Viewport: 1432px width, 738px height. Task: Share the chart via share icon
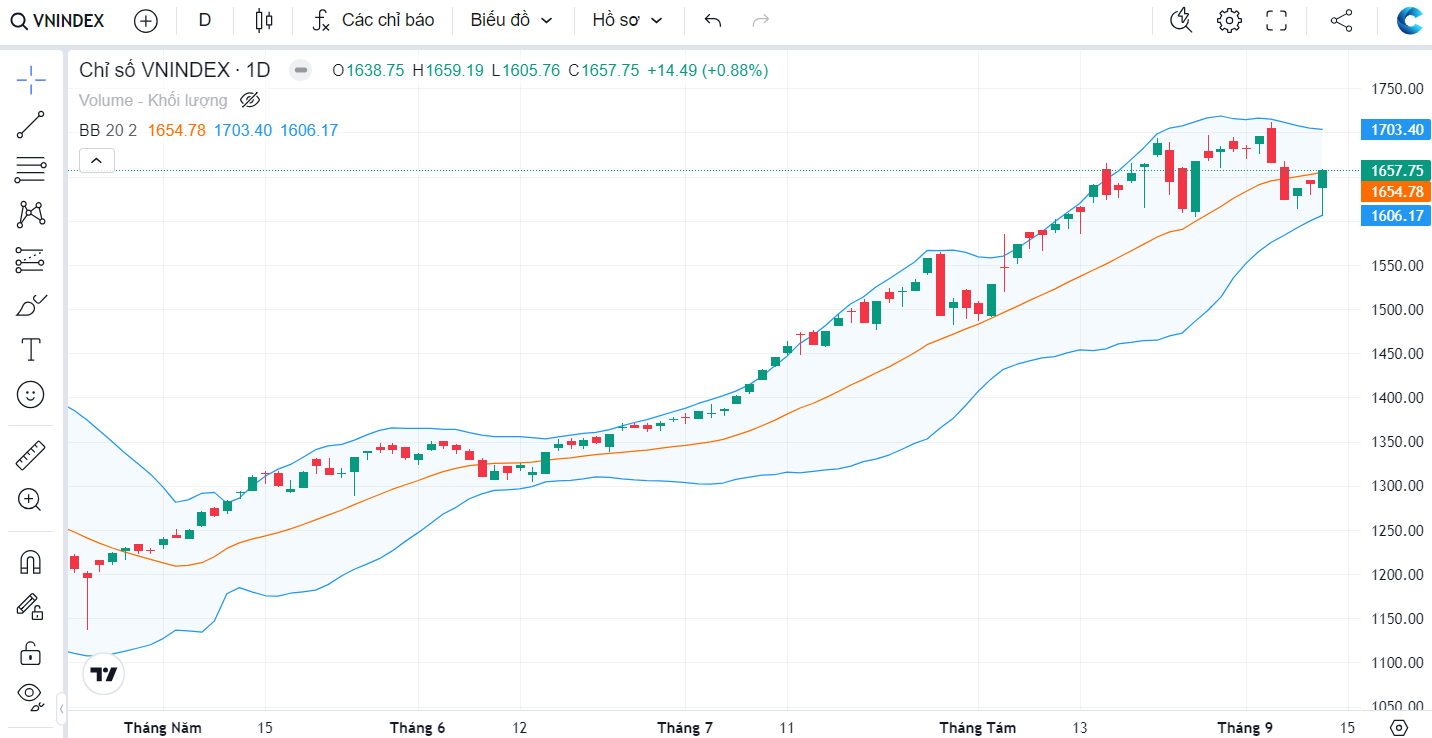click(1341, 20)
